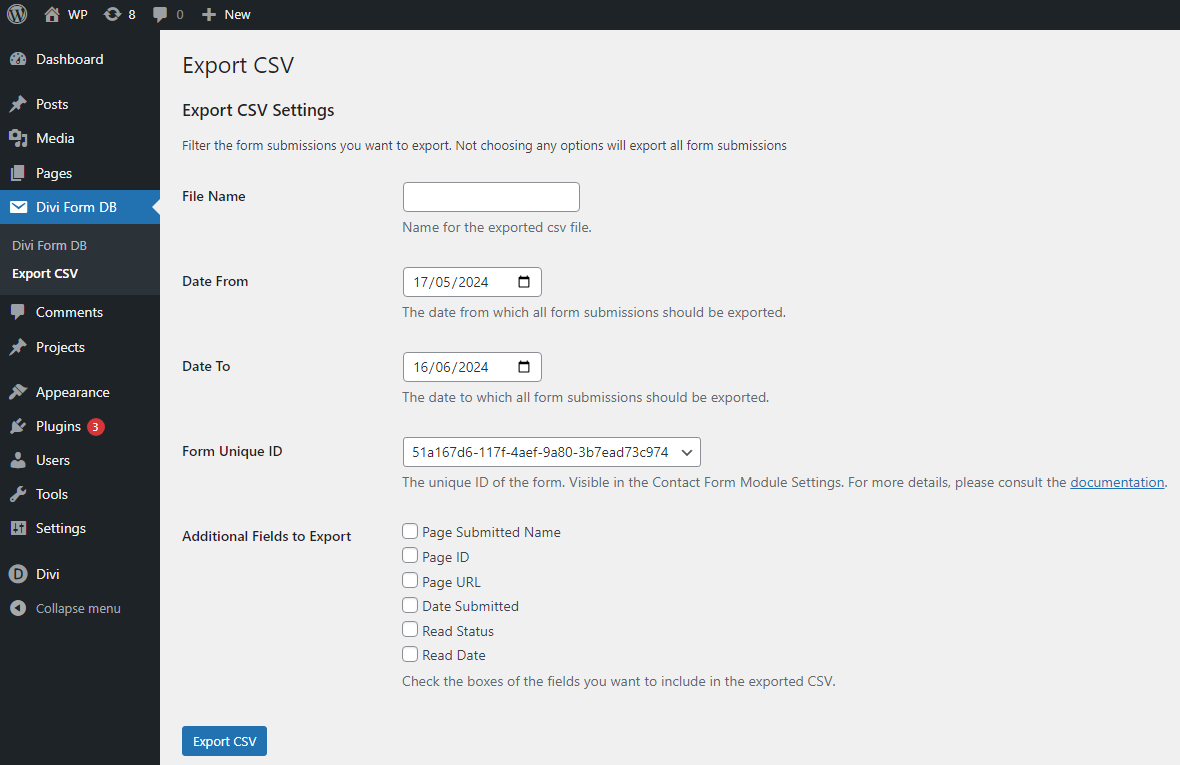The image size is (1180, 765).
Task: Open the comments bubble in admin bar
Action: [x=160, y=14]
